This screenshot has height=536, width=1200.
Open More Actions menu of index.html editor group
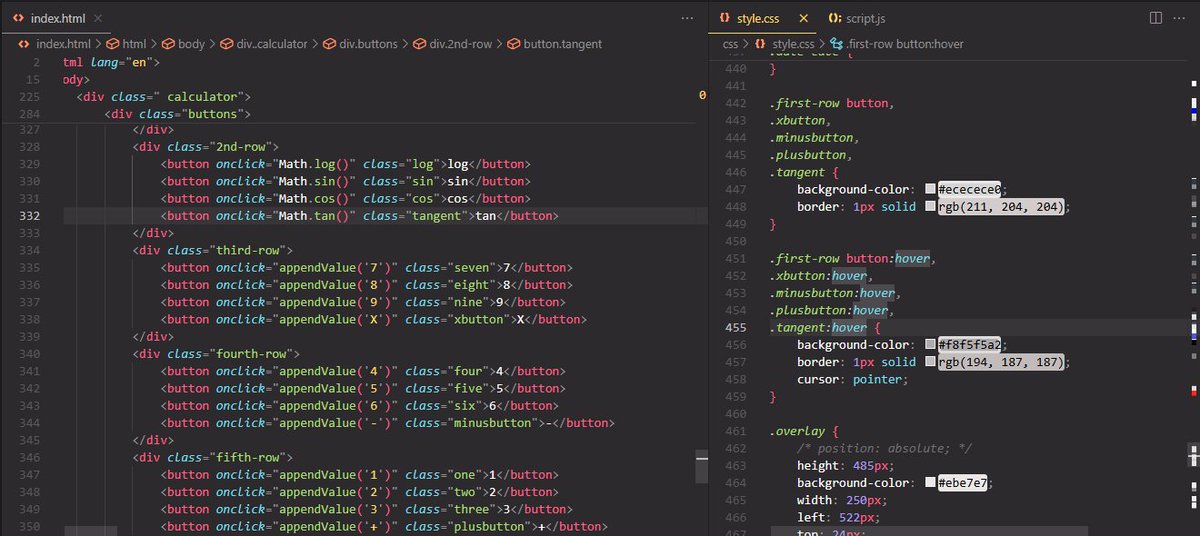[687, 18]
